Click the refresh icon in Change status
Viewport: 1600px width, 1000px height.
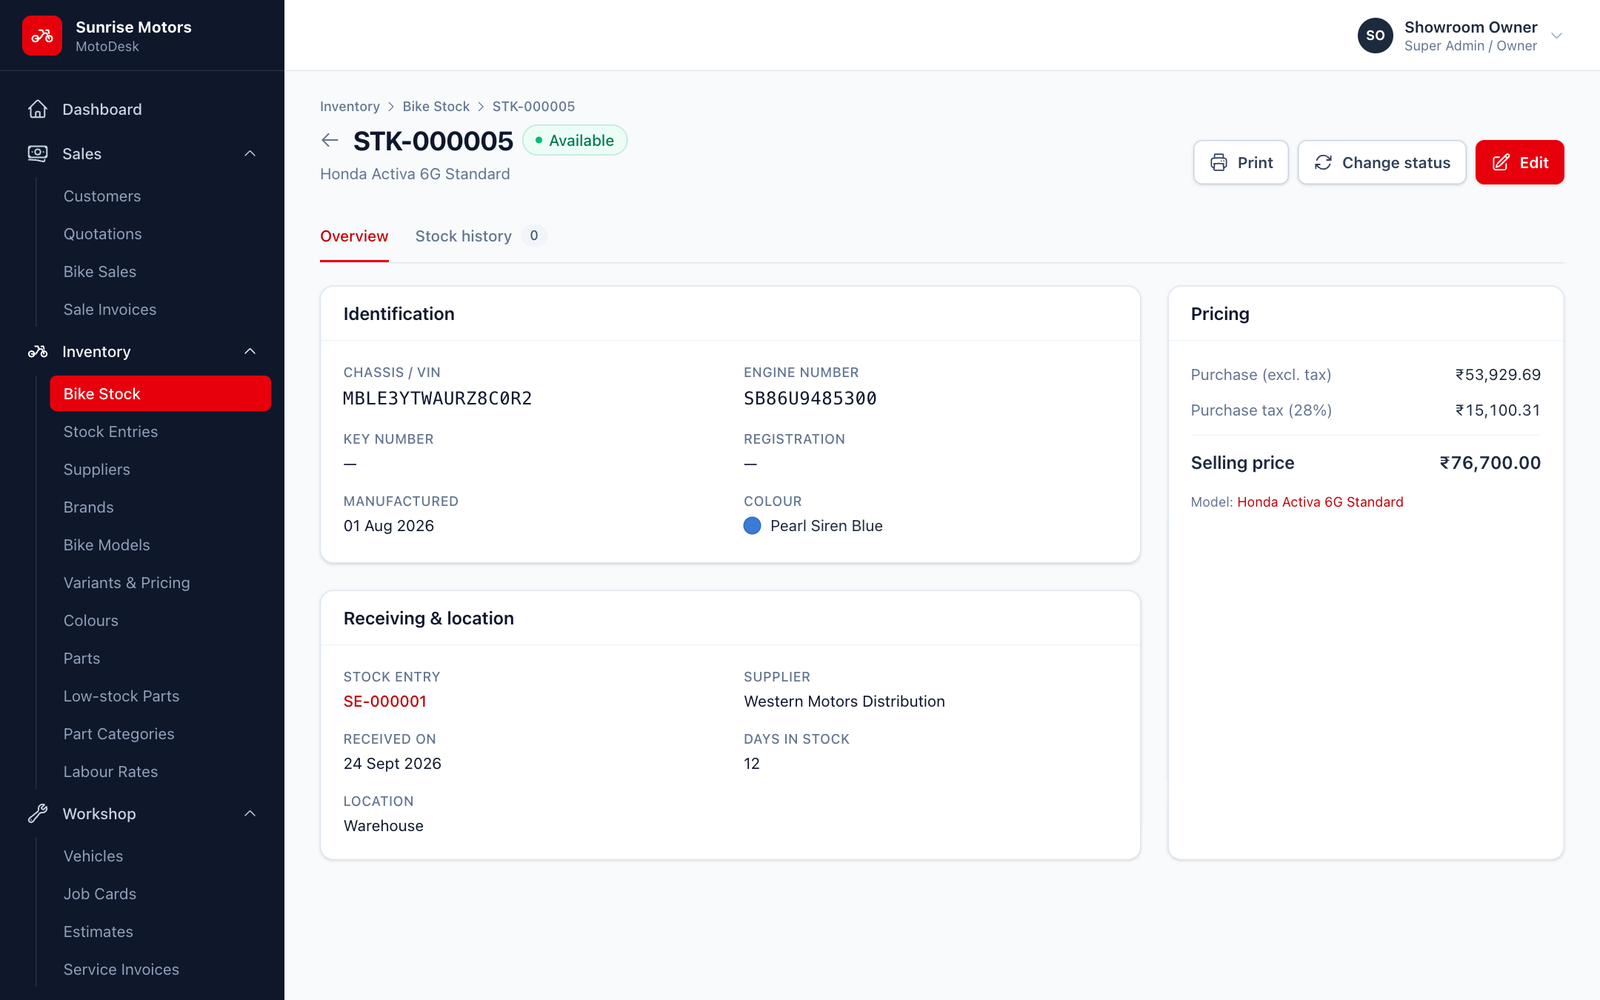1323,163
